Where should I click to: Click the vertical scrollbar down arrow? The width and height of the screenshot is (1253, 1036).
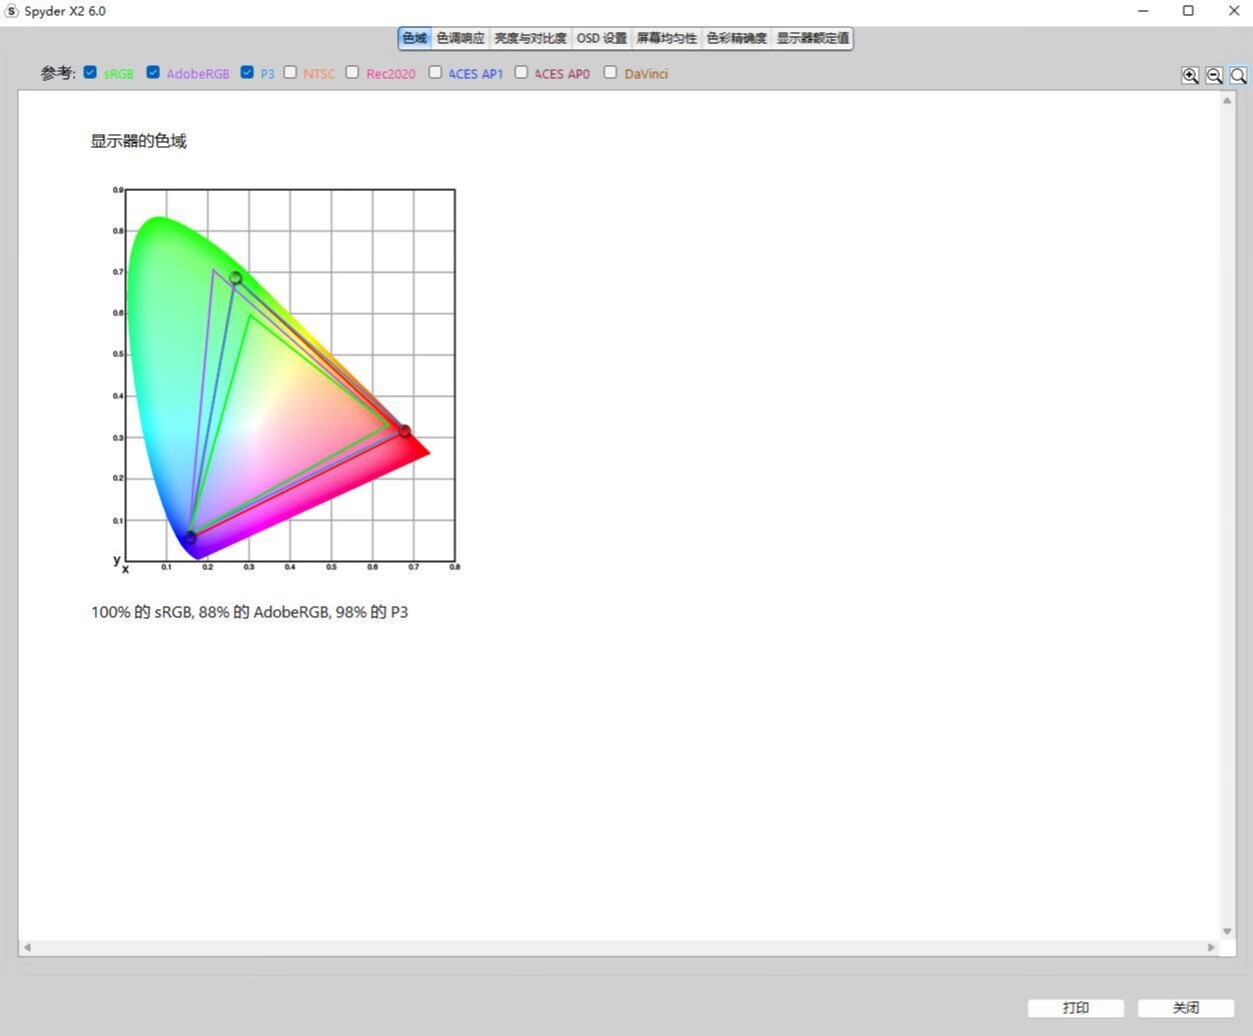[x=1227, y=931]
